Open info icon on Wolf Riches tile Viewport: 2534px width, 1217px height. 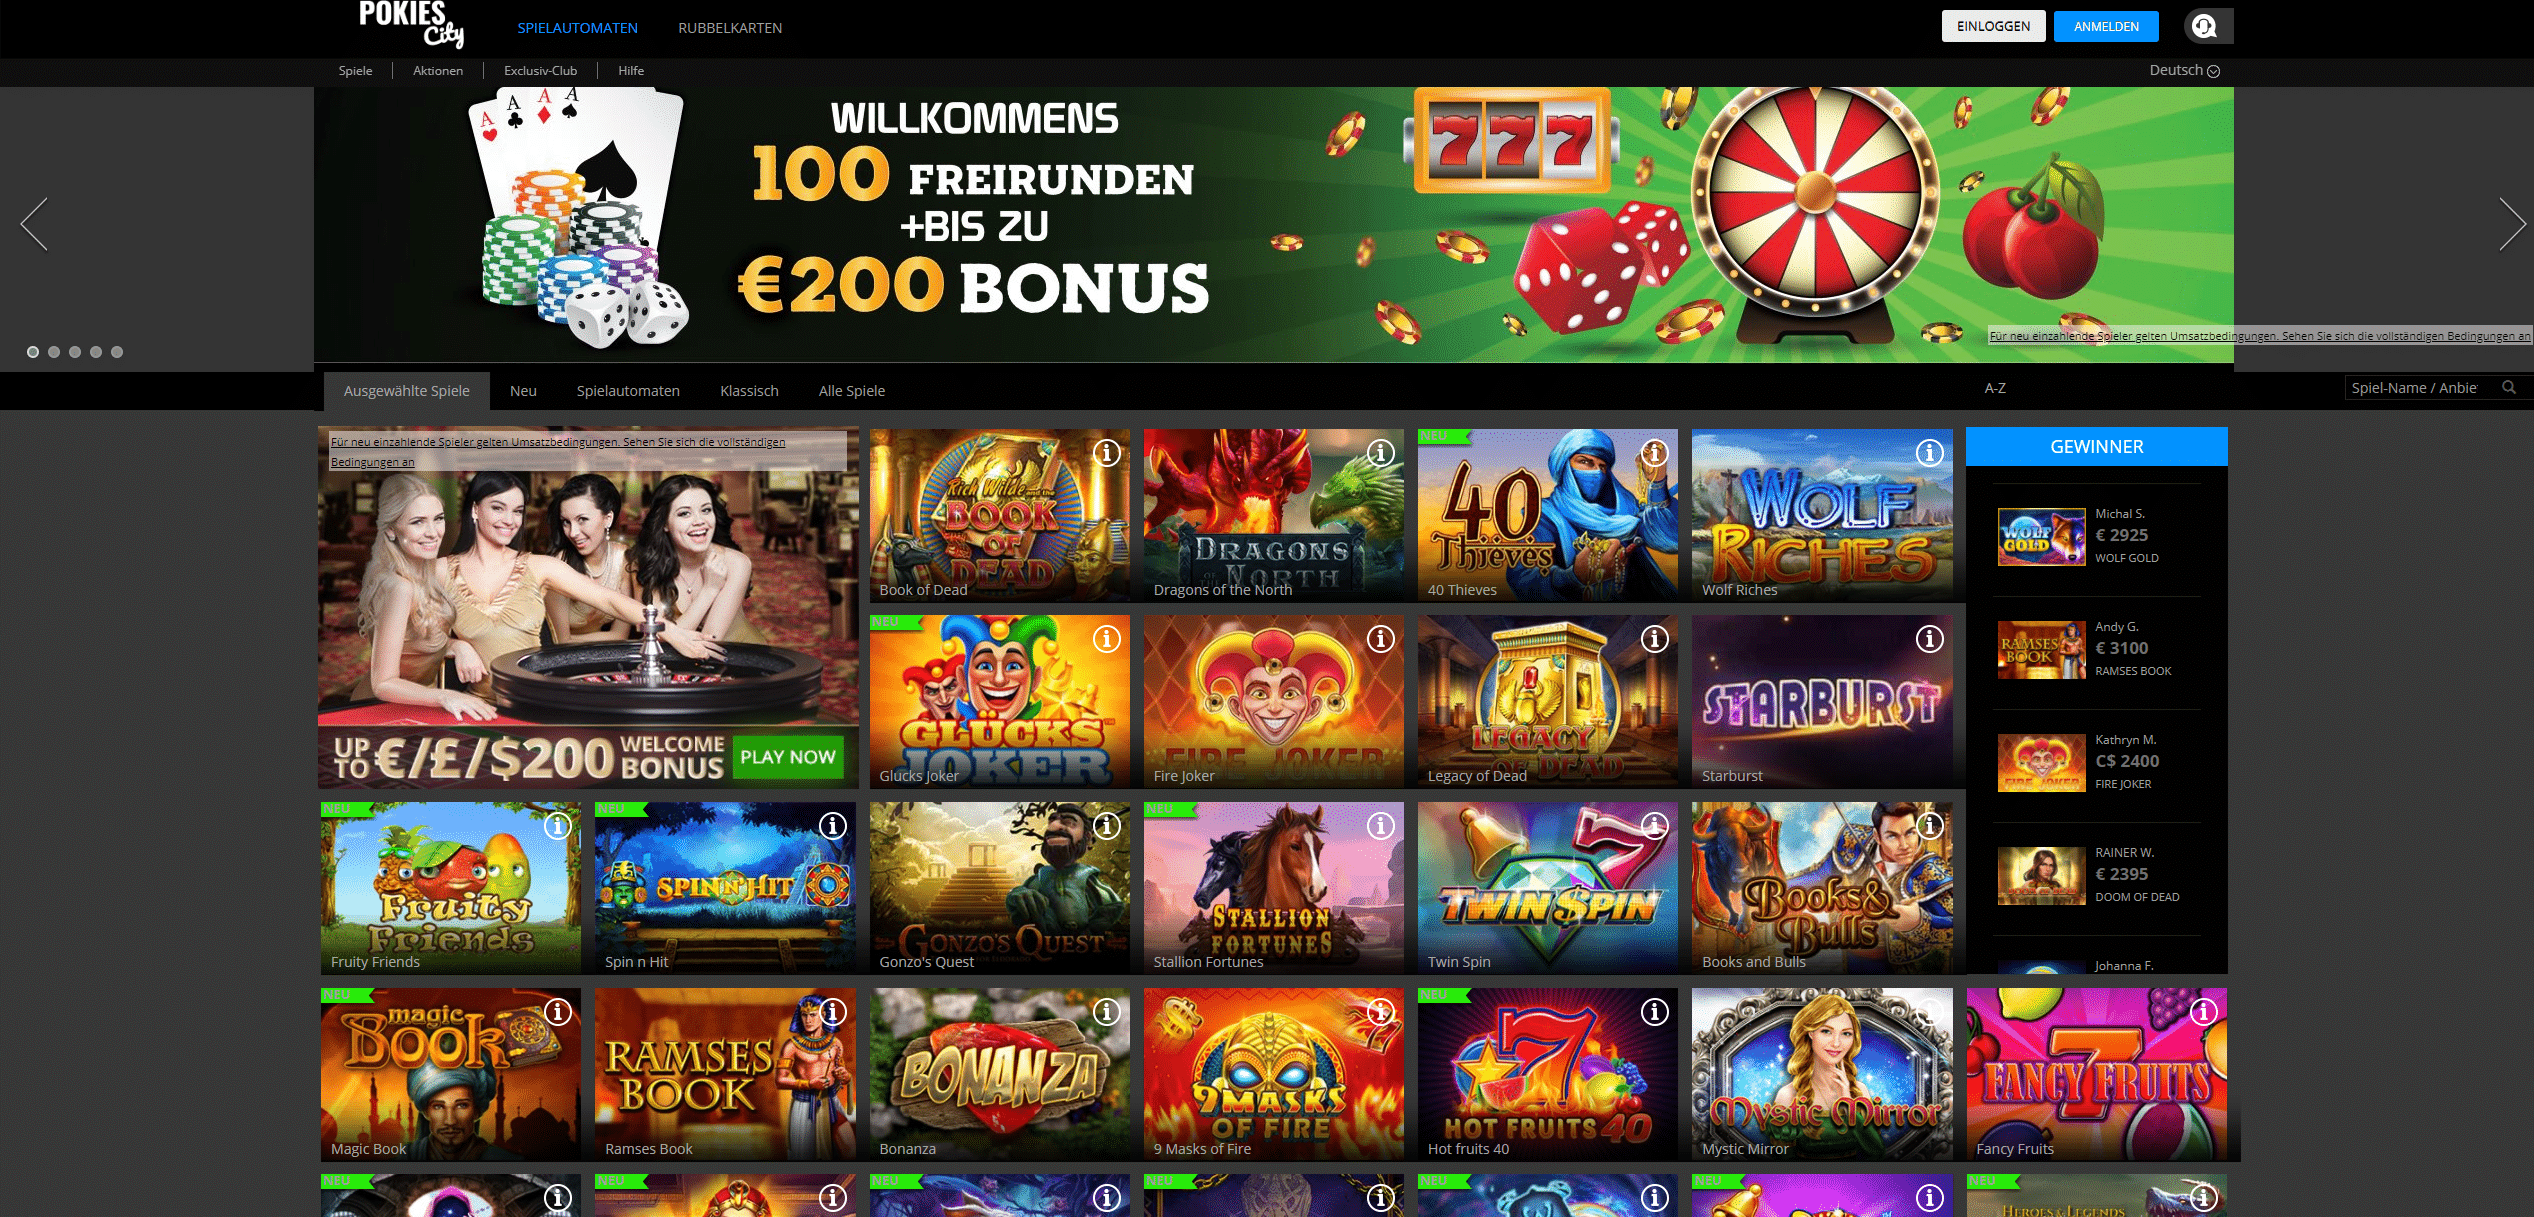pos(1929,453)
